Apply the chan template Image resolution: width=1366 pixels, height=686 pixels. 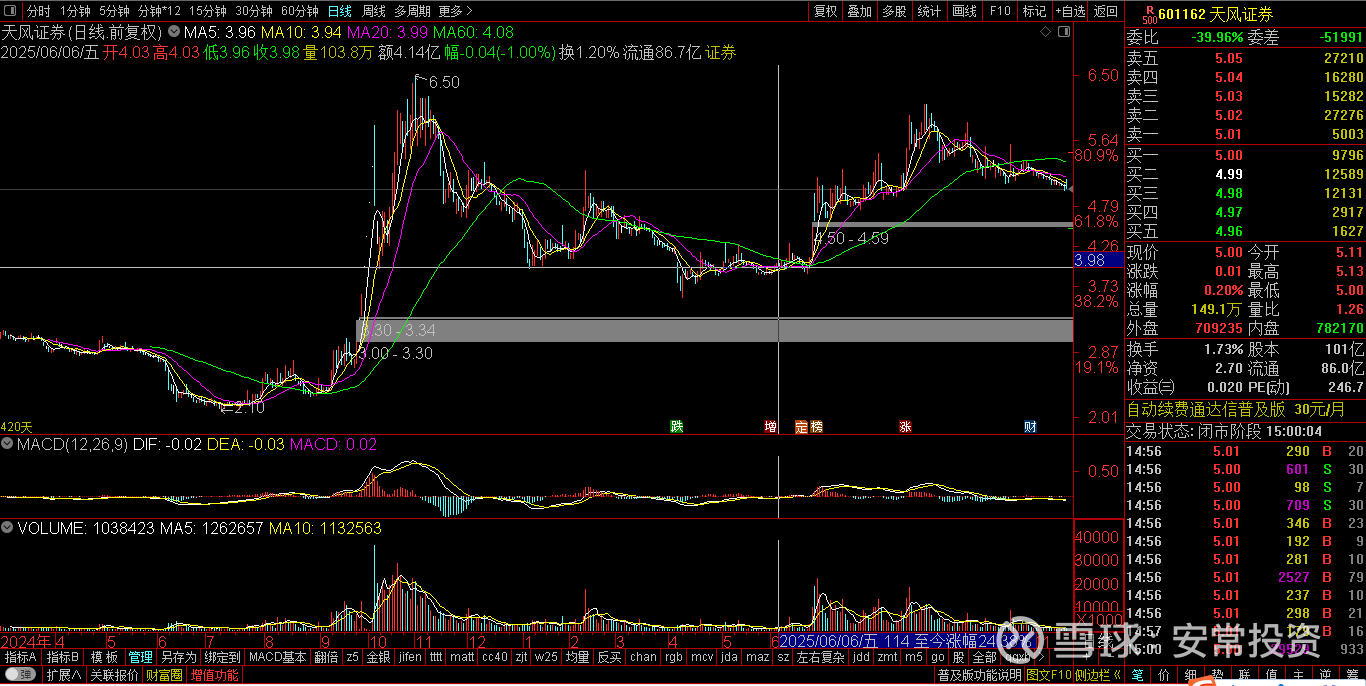point(642,658)
